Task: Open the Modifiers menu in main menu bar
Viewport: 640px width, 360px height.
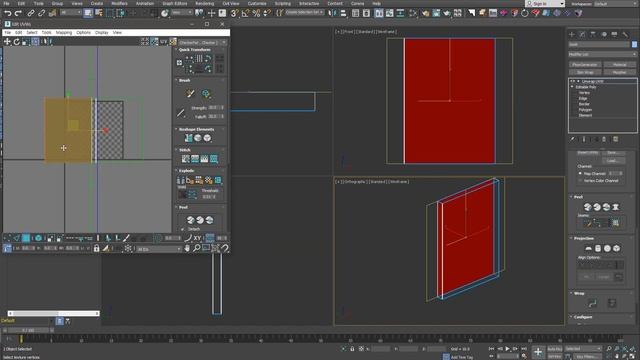Action: coord(119,3)
